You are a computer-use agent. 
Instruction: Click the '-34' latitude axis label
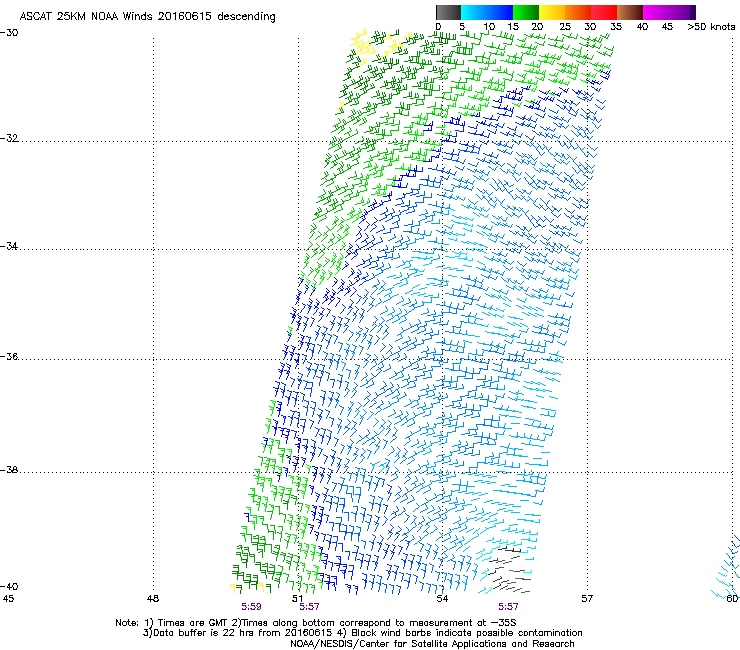tap(9, 246)
